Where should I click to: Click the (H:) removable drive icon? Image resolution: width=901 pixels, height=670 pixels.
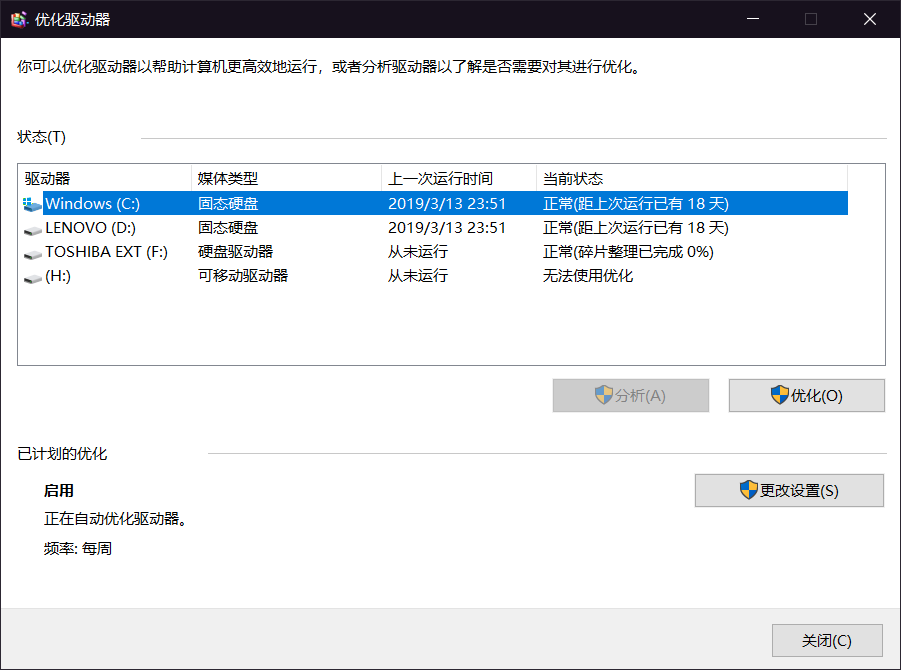[x=32, y=278]
